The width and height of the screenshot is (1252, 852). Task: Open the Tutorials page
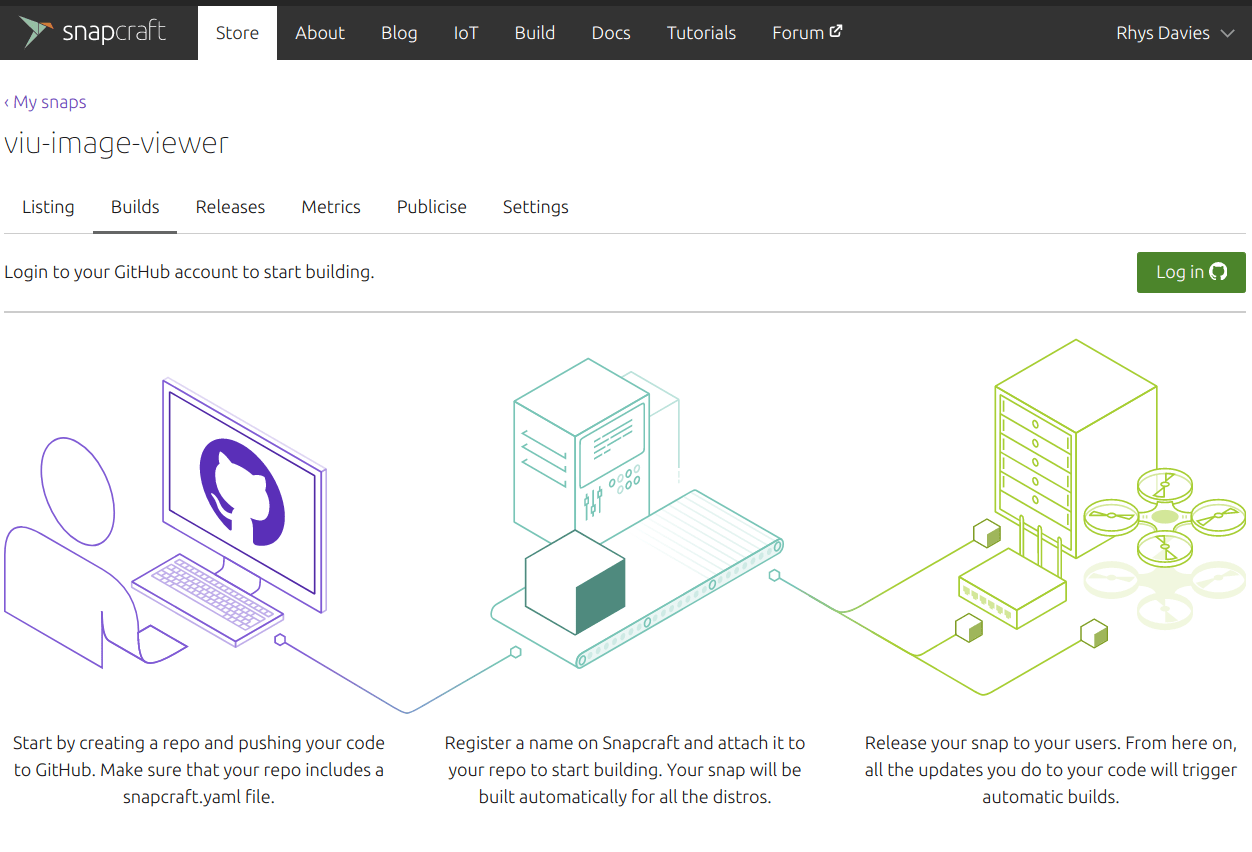pos(701,33)
